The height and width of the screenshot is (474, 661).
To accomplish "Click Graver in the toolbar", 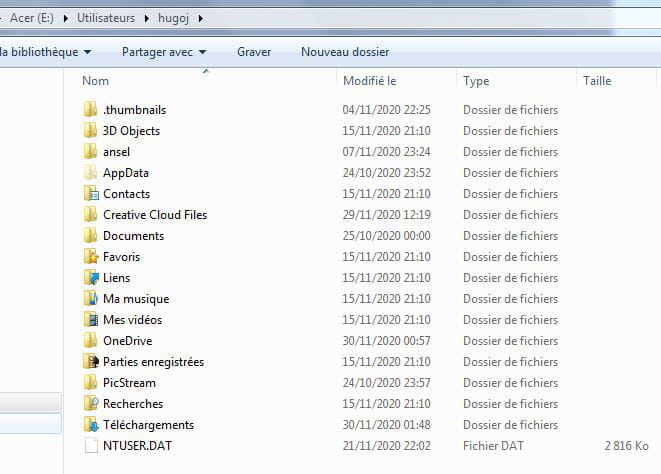I will point(254,52).
